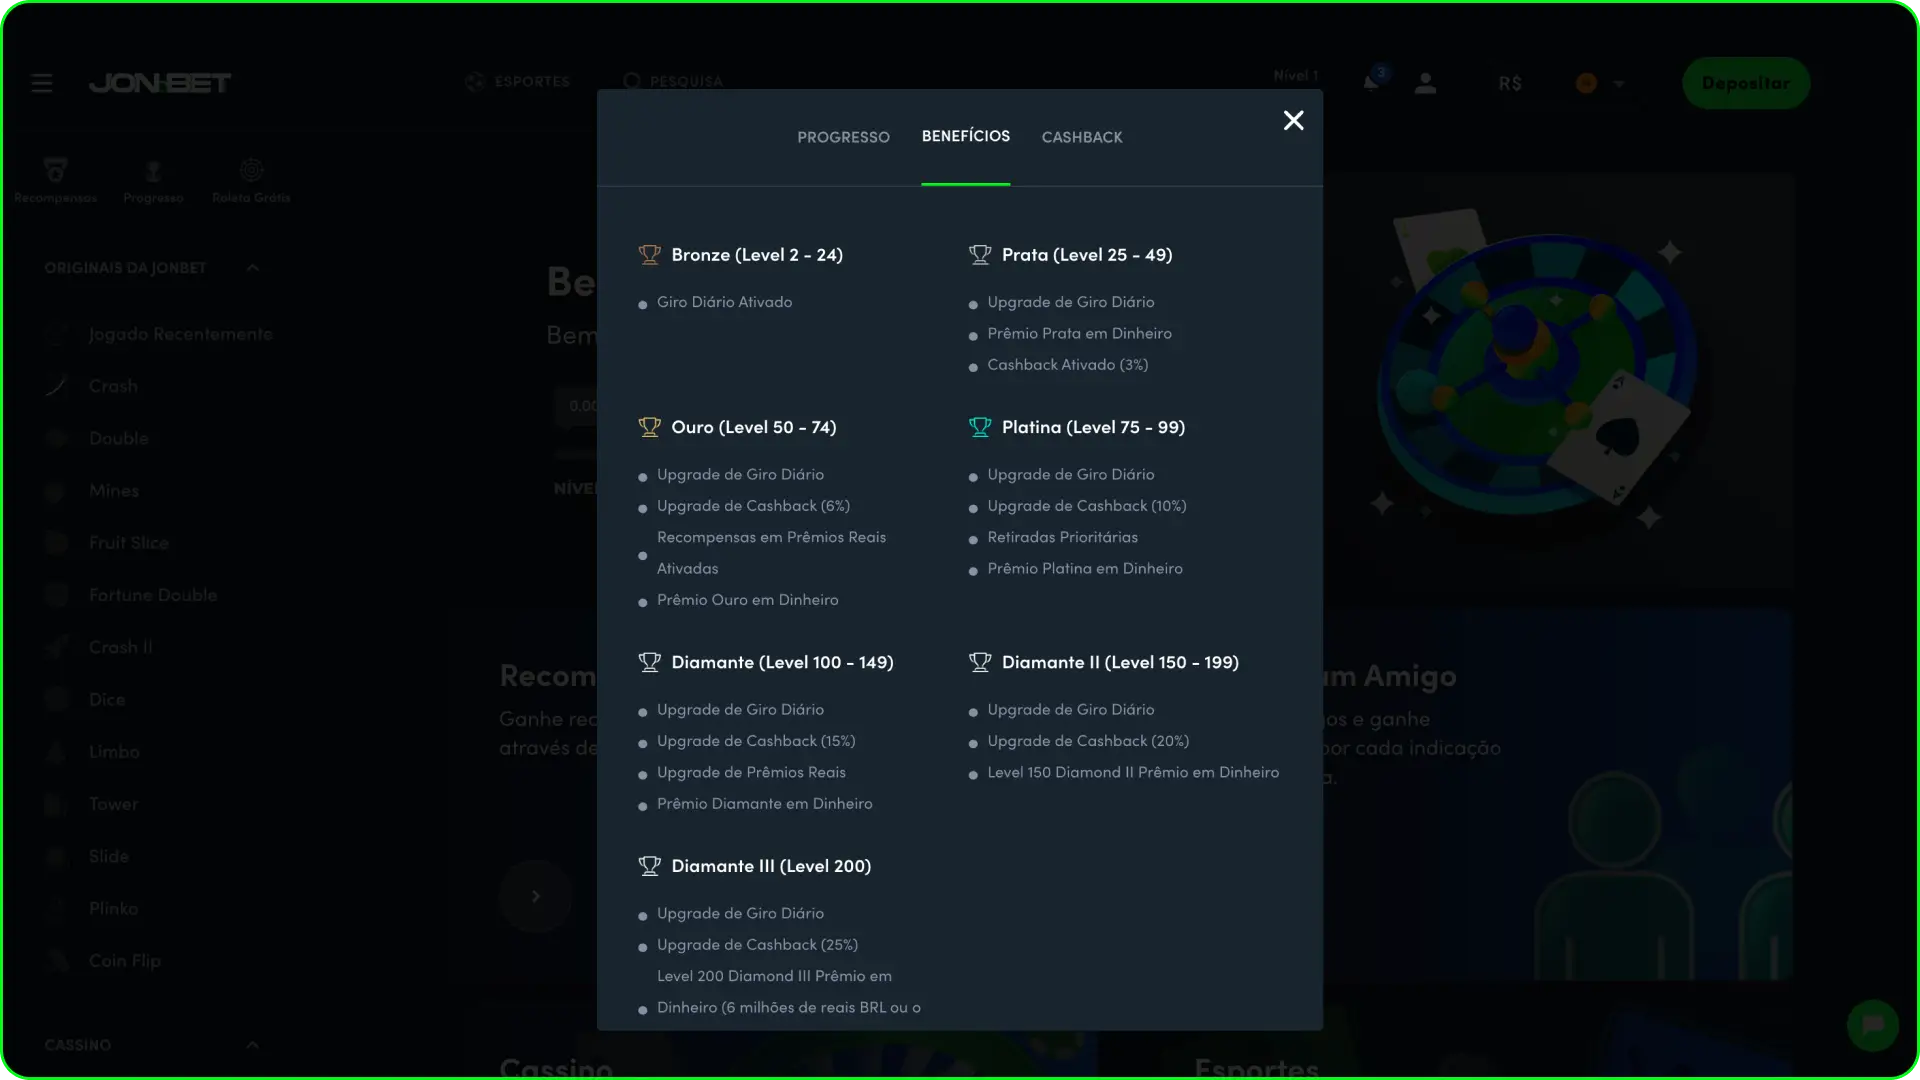1920x1080 pixels.
Task: Click 'Cashback Ativado (3%)' benefit text
Action: tap(1067, 365)
